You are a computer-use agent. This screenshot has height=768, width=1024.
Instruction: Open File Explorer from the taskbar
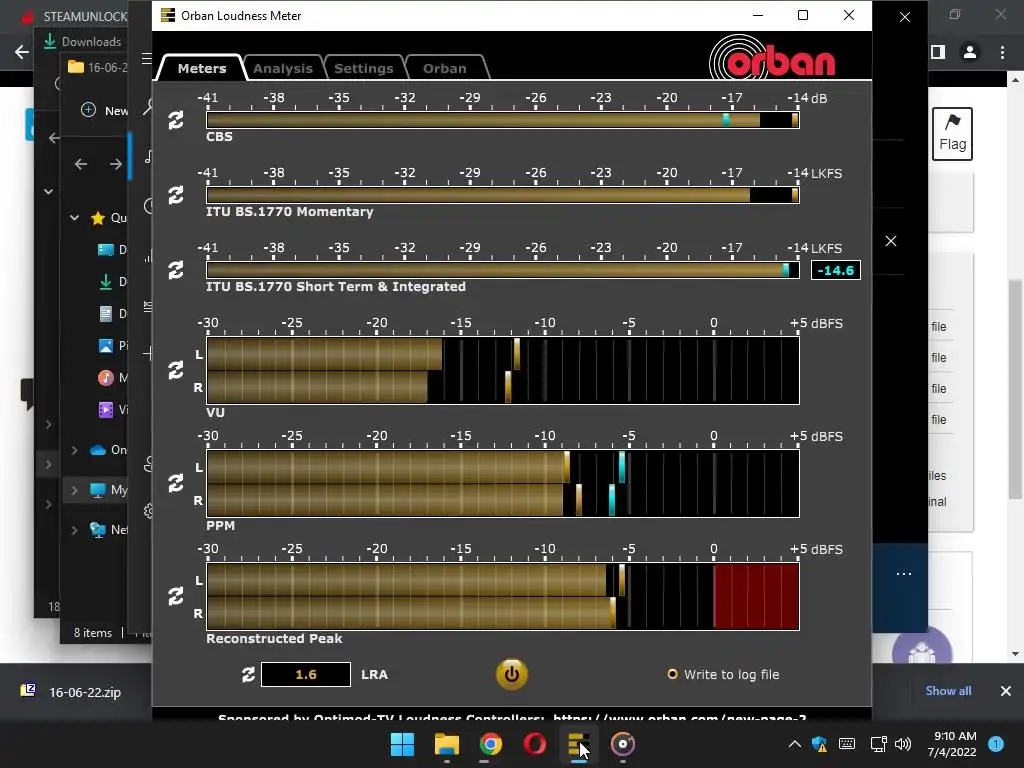(x=447, y=744)
